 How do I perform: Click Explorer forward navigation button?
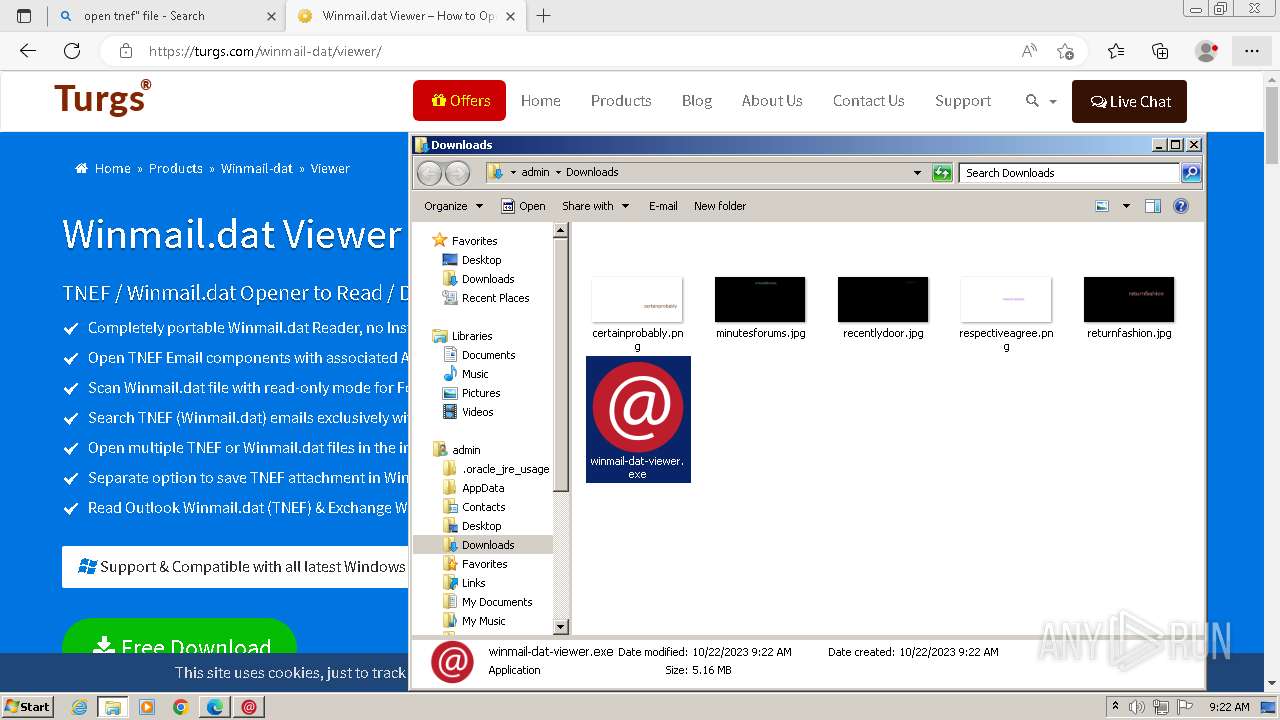tap(457, 173)
